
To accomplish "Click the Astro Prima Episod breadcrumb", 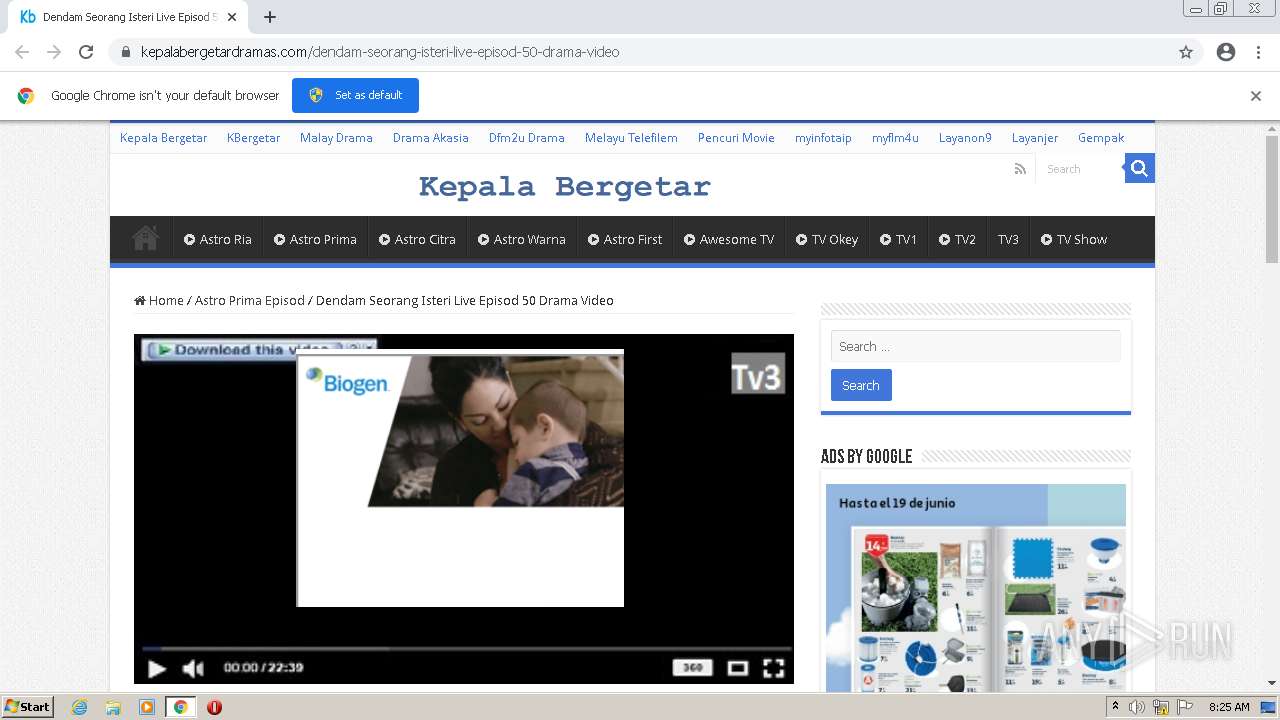I will [x=250, y=300].
